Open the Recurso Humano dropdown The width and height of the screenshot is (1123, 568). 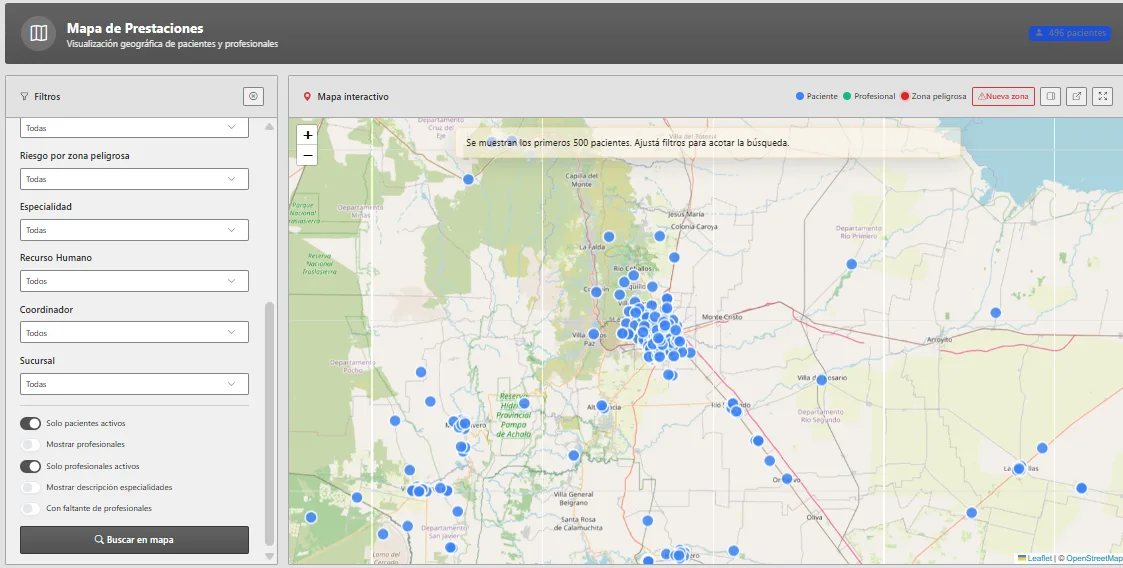pyautogui.click(x=134, y=281)
